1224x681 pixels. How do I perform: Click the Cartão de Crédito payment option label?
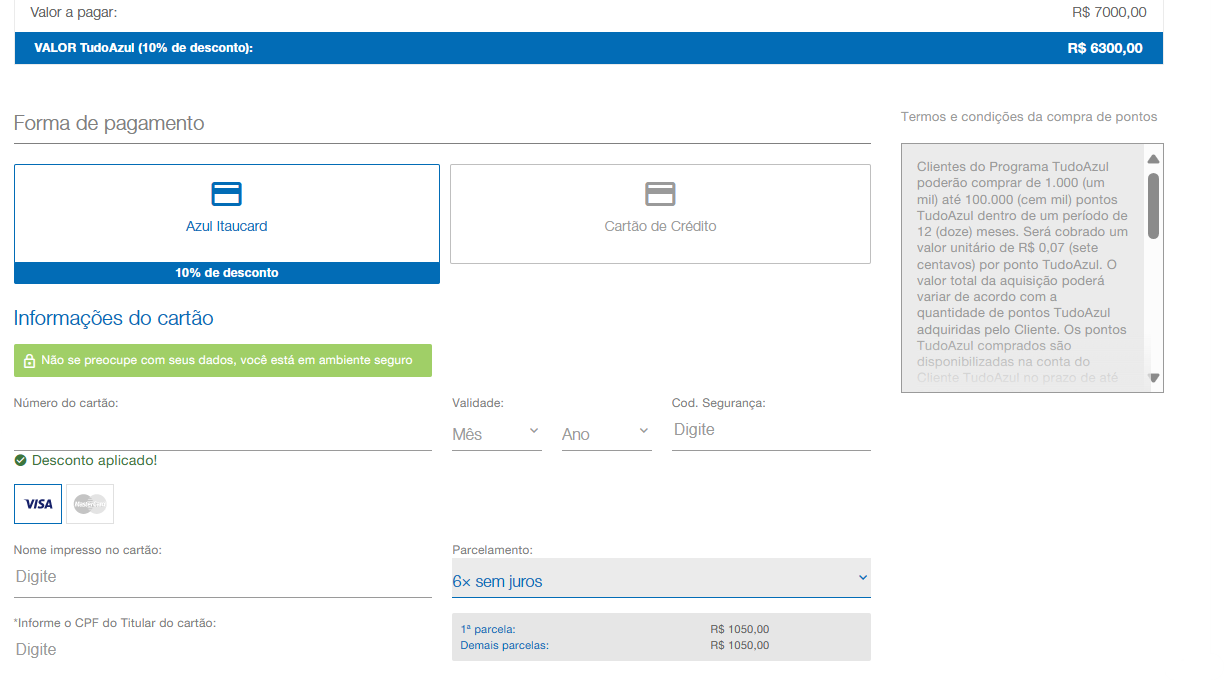[x=660, y=226]
